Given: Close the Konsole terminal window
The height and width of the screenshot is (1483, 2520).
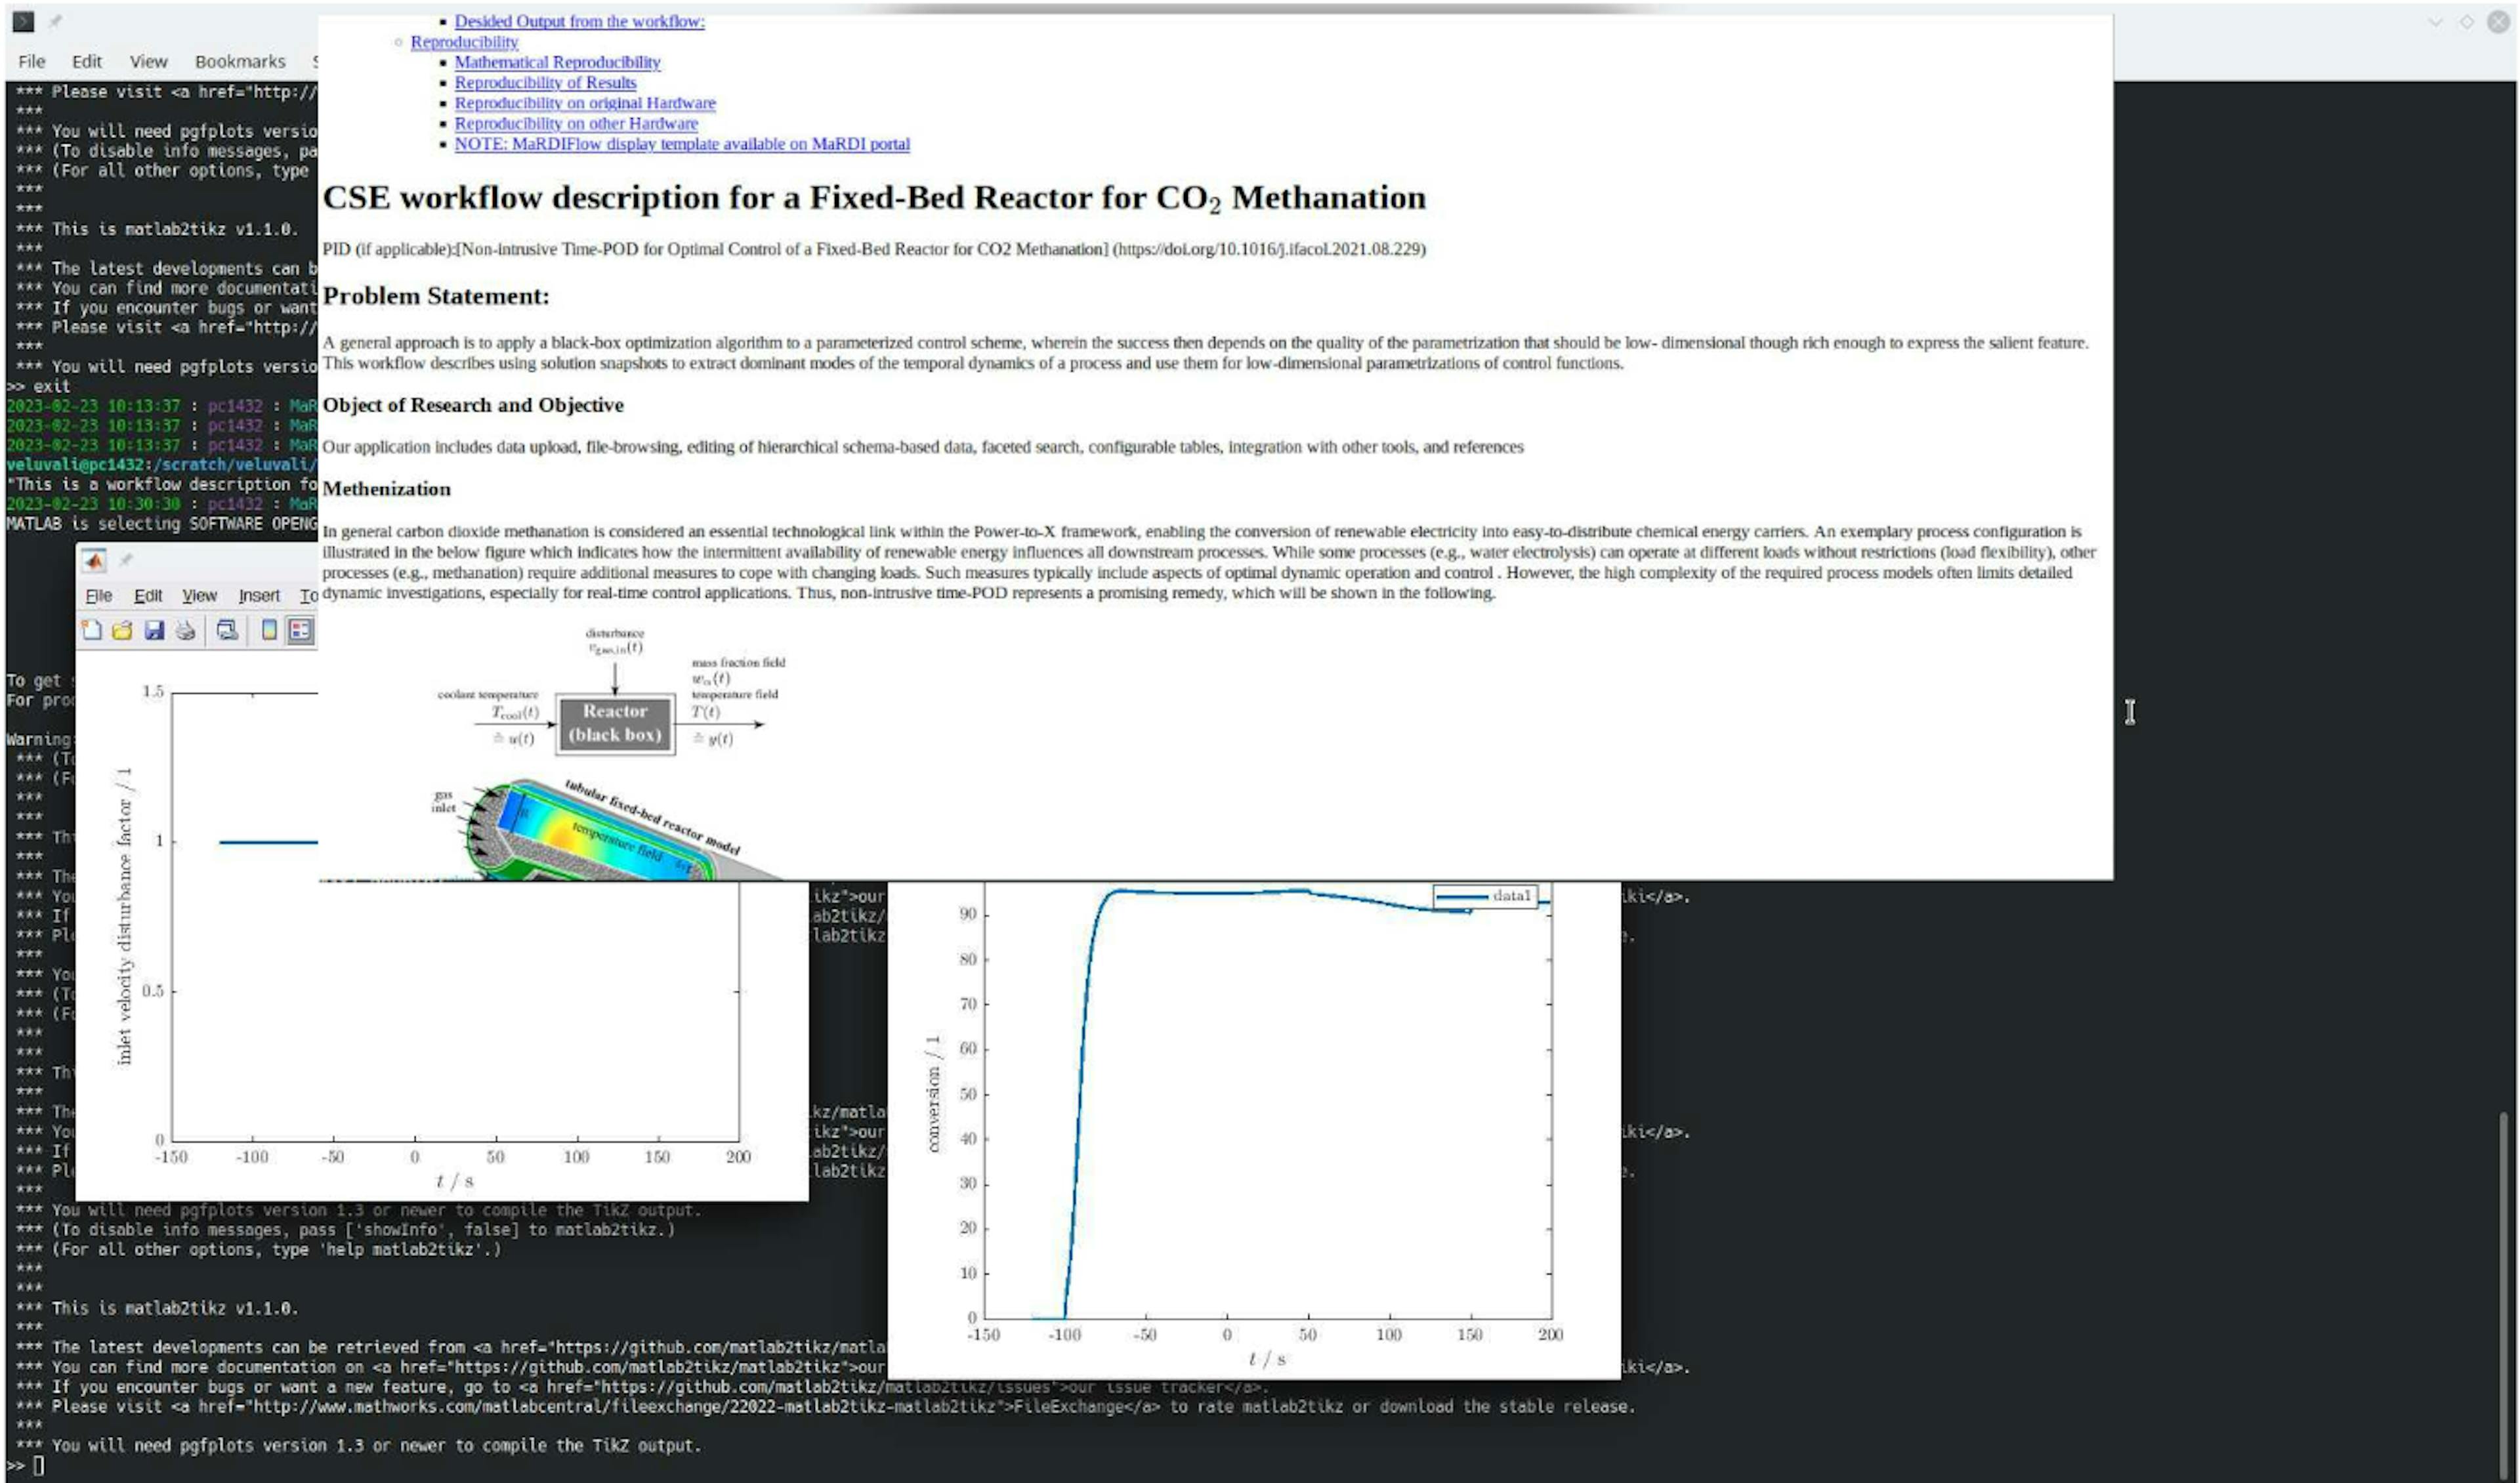Looking at the screenshot, I should pyautogui.click(x=2498, y=22).
